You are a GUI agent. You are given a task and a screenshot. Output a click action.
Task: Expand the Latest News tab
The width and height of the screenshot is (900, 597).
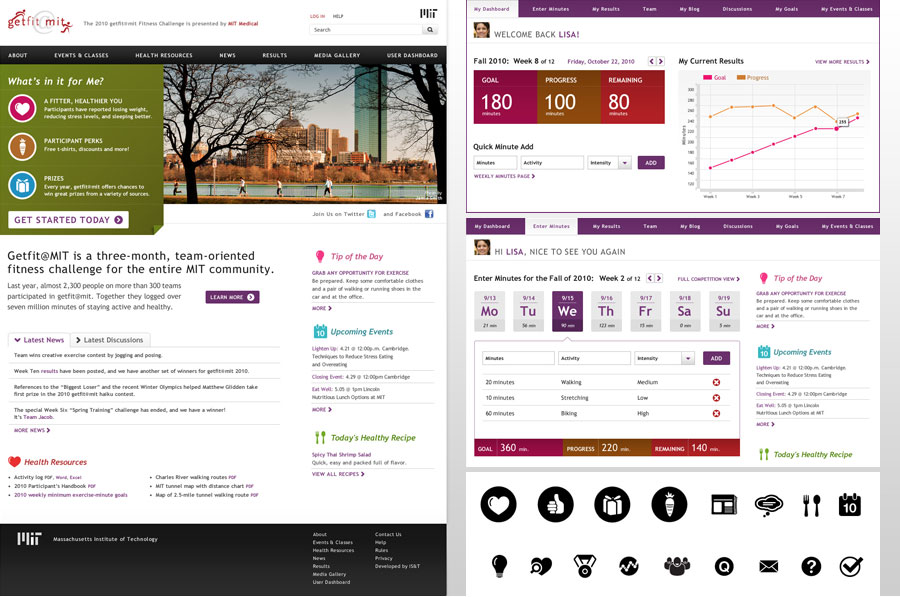coord(39,340)
